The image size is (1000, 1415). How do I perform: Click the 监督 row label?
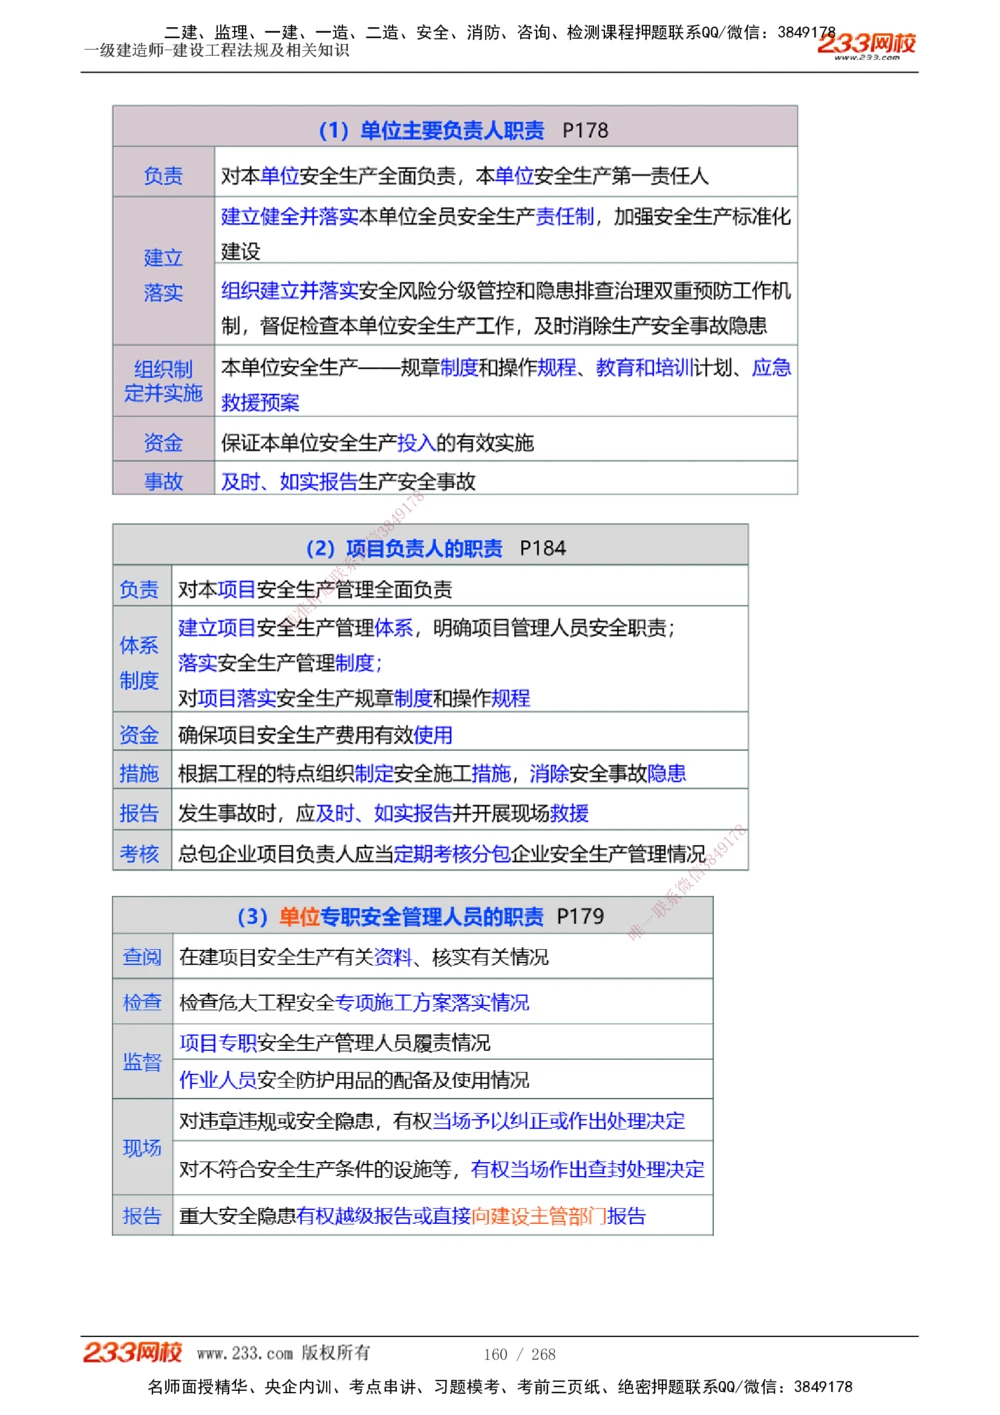pyautogui.click(x=141, y=1063)
